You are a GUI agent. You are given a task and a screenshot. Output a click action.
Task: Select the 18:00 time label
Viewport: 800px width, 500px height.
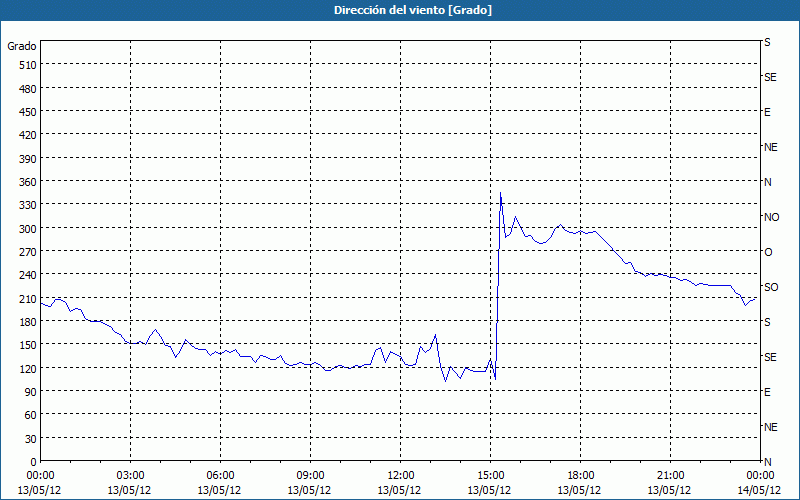[x=580, y=476]
